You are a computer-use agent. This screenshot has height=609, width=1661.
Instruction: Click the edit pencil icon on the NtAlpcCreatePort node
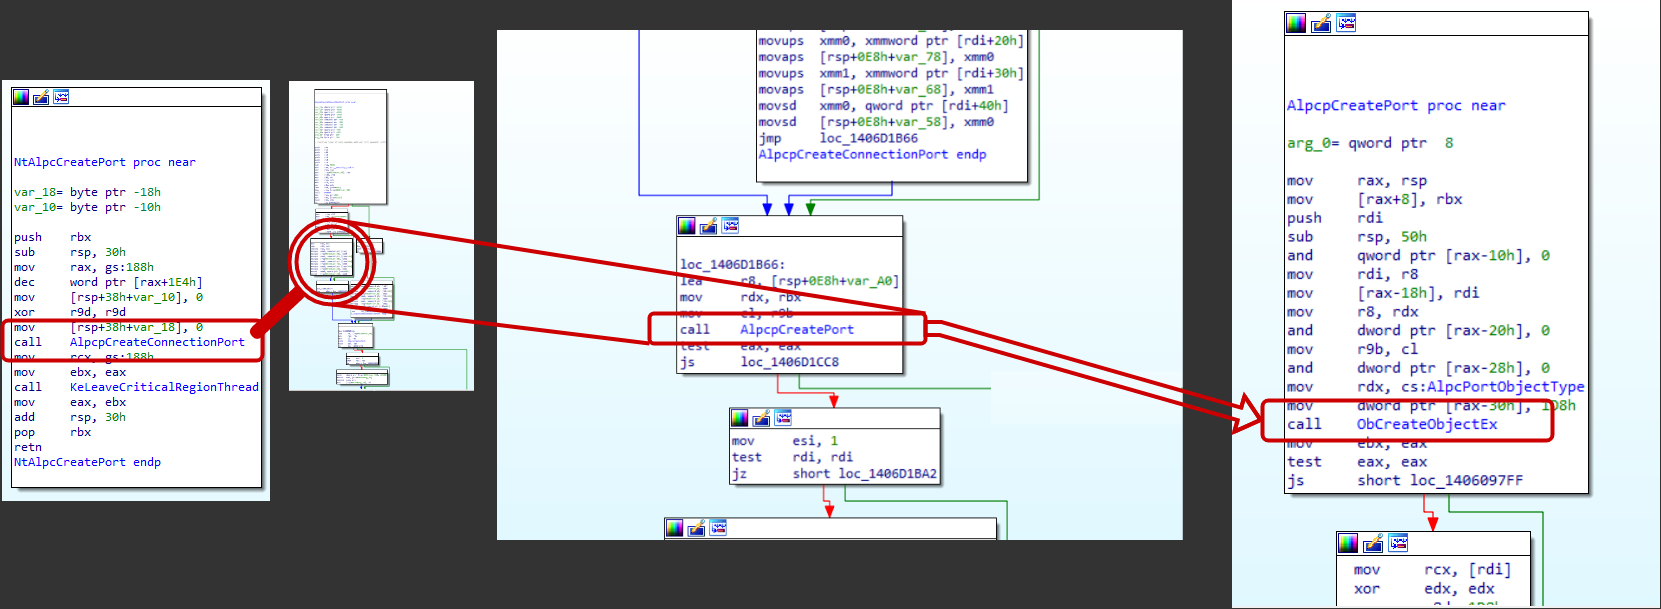pyautogui.click(x=41, y=97)
